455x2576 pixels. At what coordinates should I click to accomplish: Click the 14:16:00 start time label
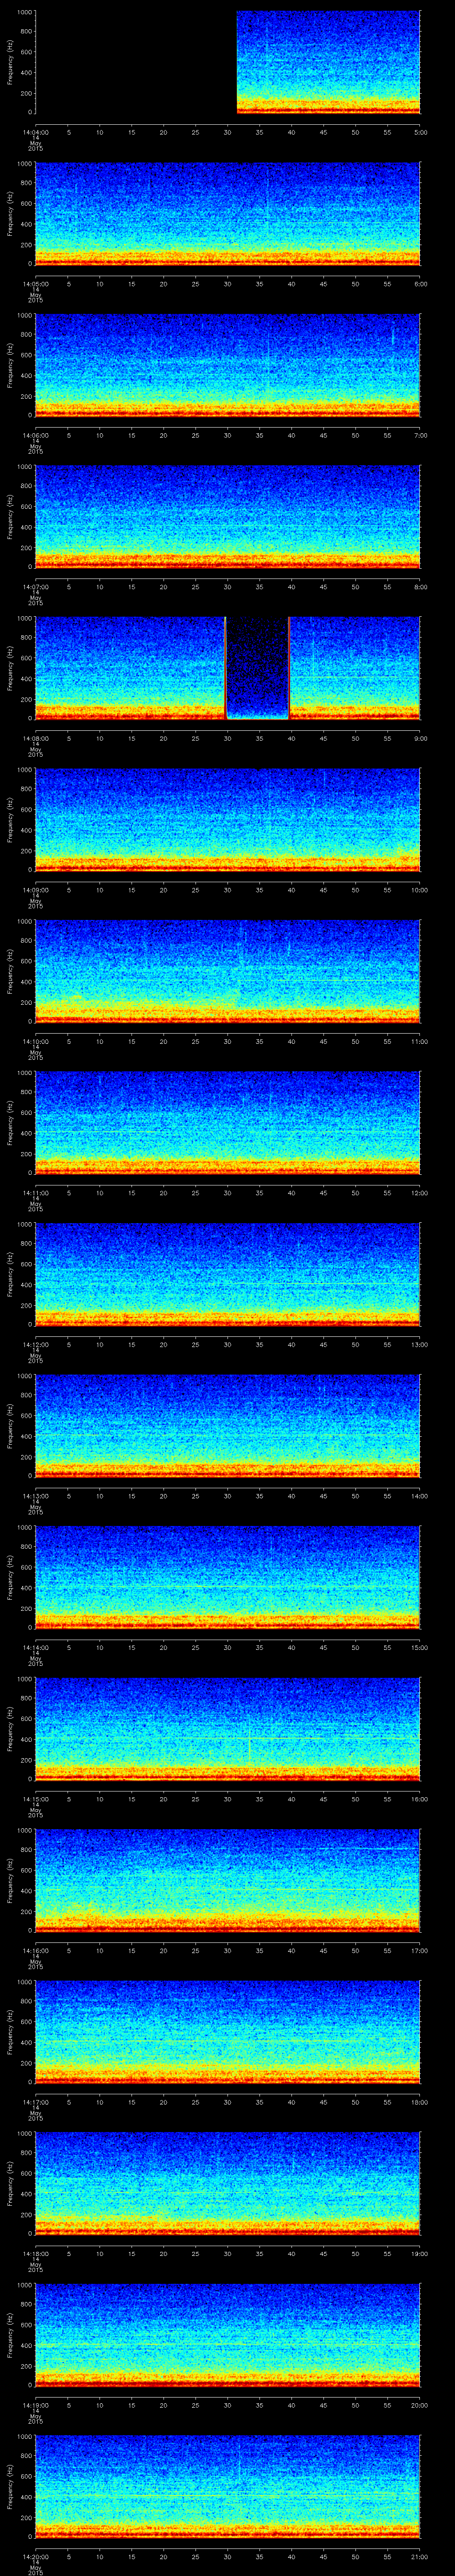coord(35,1951)
